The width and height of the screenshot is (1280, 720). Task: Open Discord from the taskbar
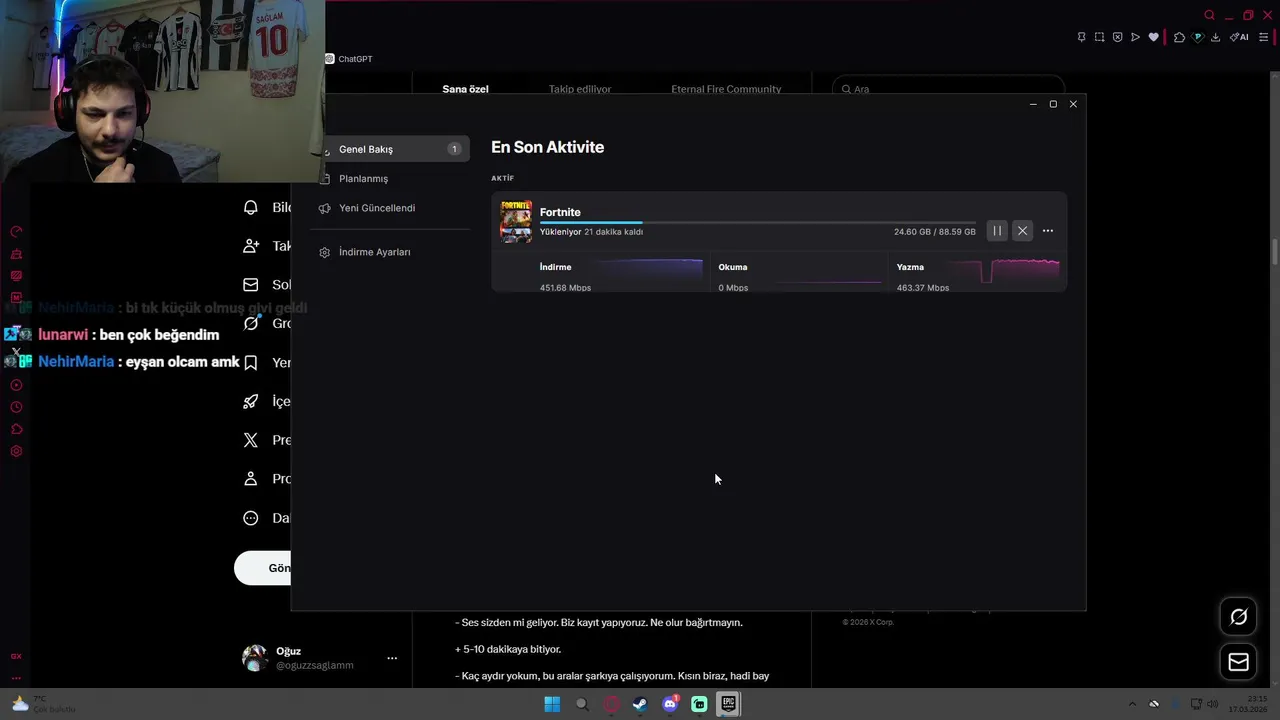(x=670, y=704)
